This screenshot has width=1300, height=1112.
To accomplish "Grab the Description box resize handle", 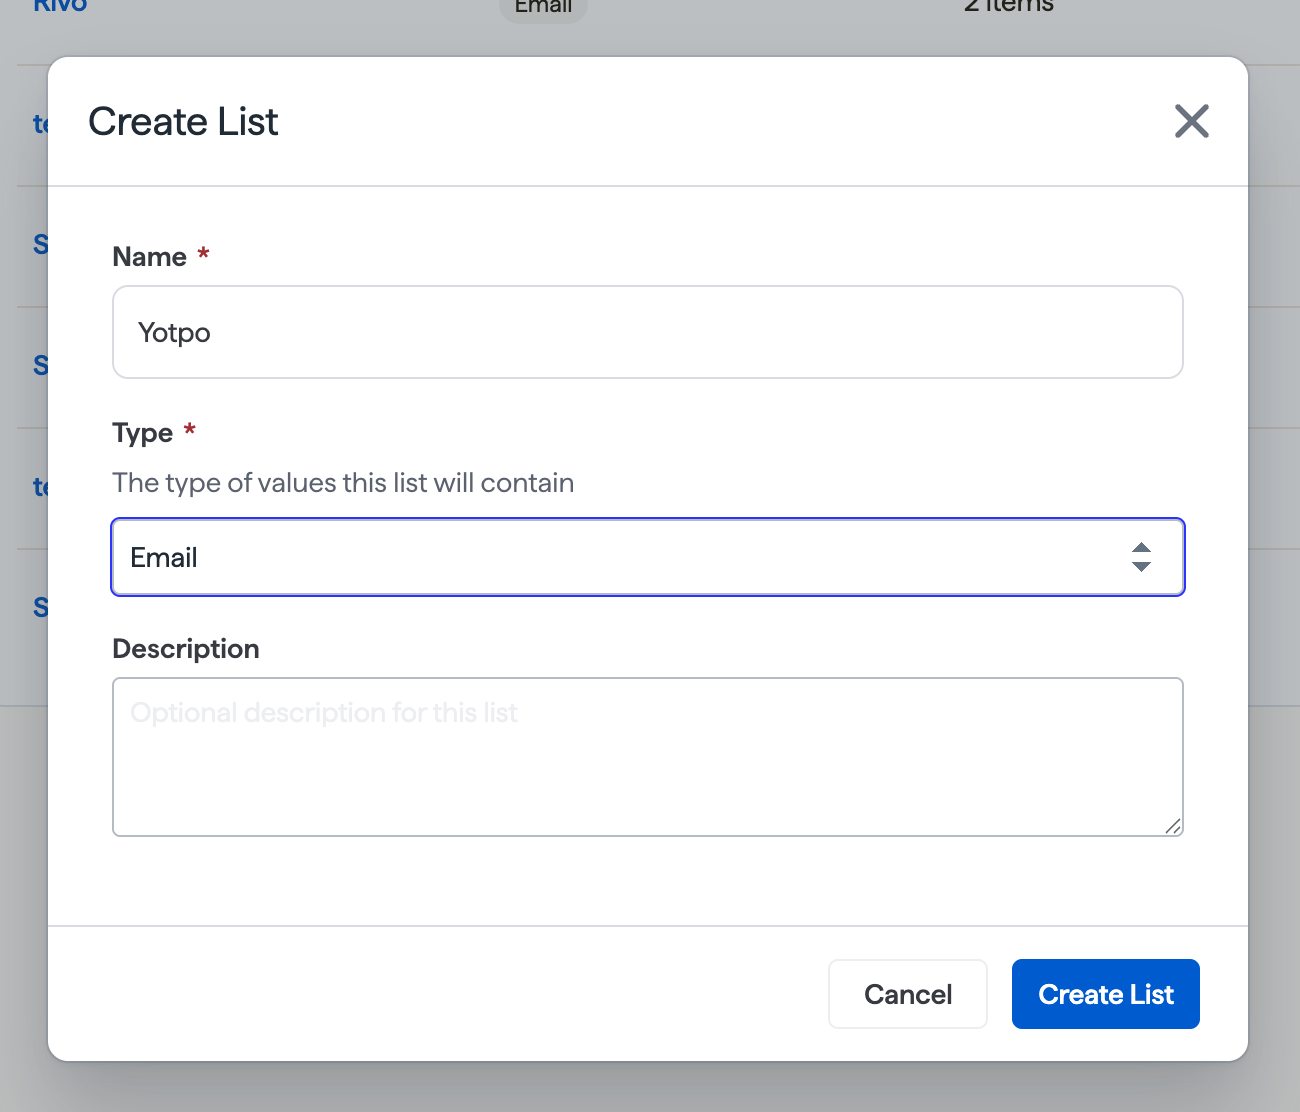I will coord(1173,825).
